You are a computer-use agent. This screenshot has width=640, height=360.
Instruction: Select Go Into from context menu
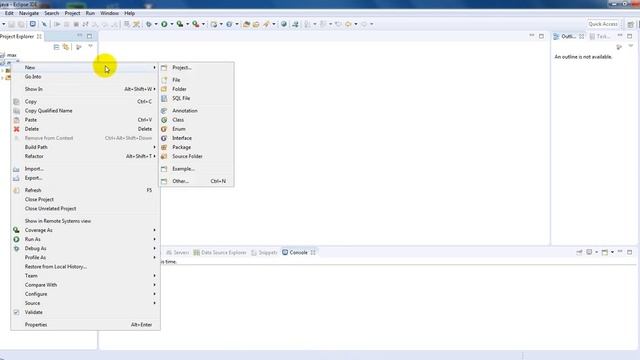pyautogui.click(x=85, y=77)
